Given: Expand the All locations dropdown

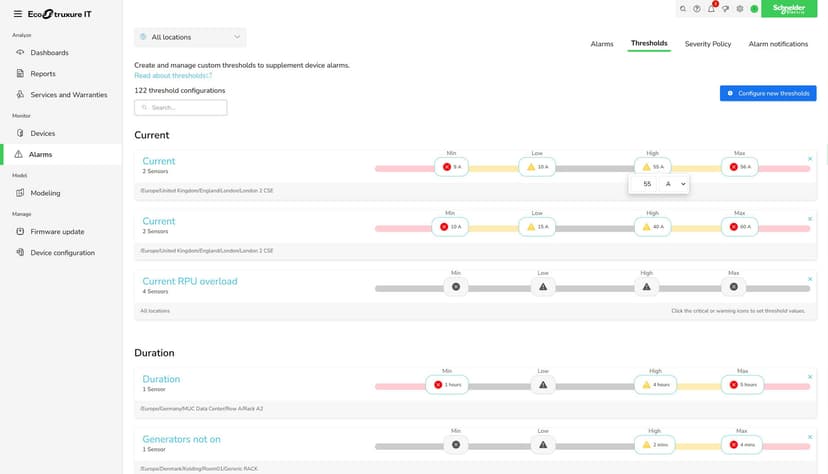Looking at the screenshot, I should pyautogui.click(x=190, y=37).
